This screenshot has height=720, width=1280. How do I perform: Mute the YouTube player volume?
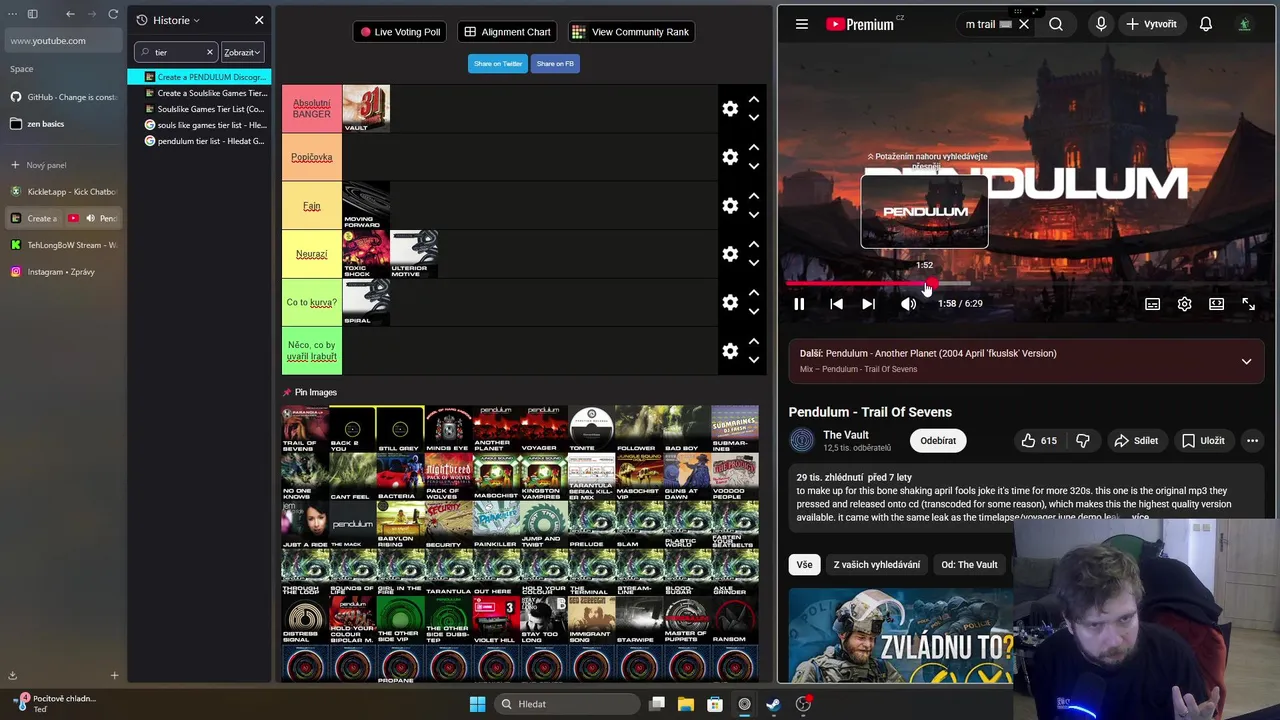(x=908, y=304)
